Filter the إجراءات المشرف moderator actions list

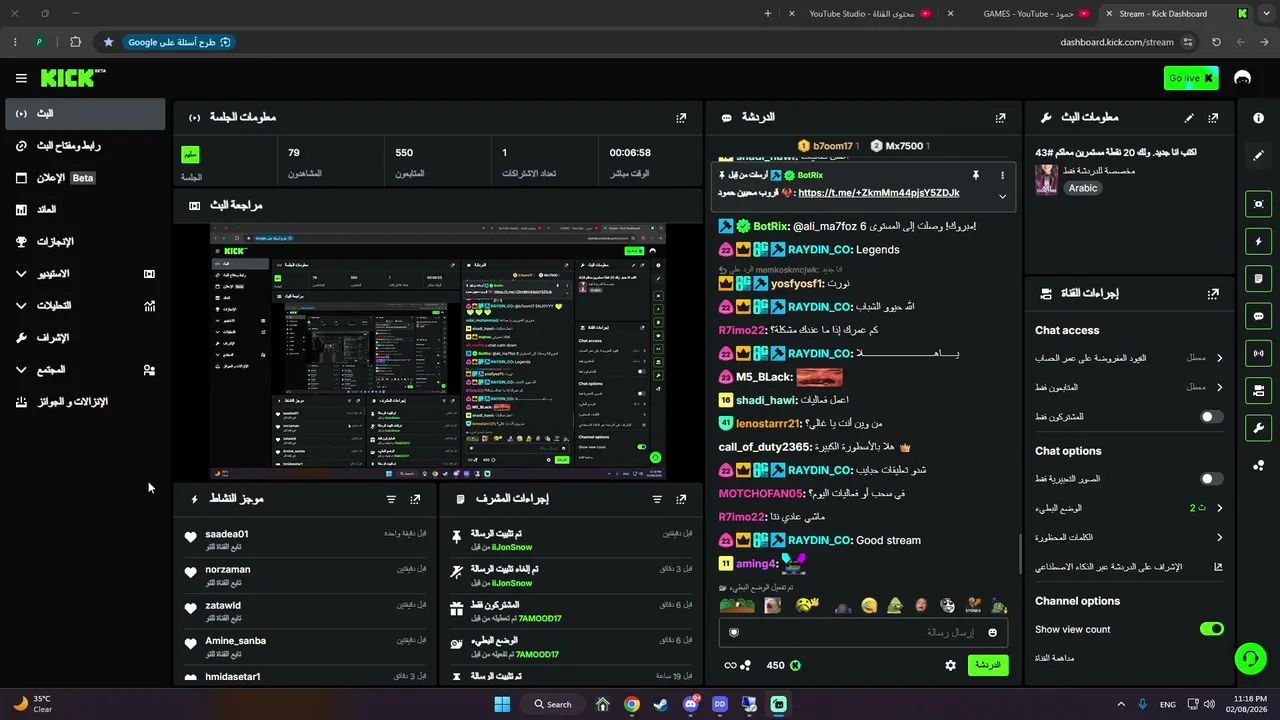tap(657, 499)
